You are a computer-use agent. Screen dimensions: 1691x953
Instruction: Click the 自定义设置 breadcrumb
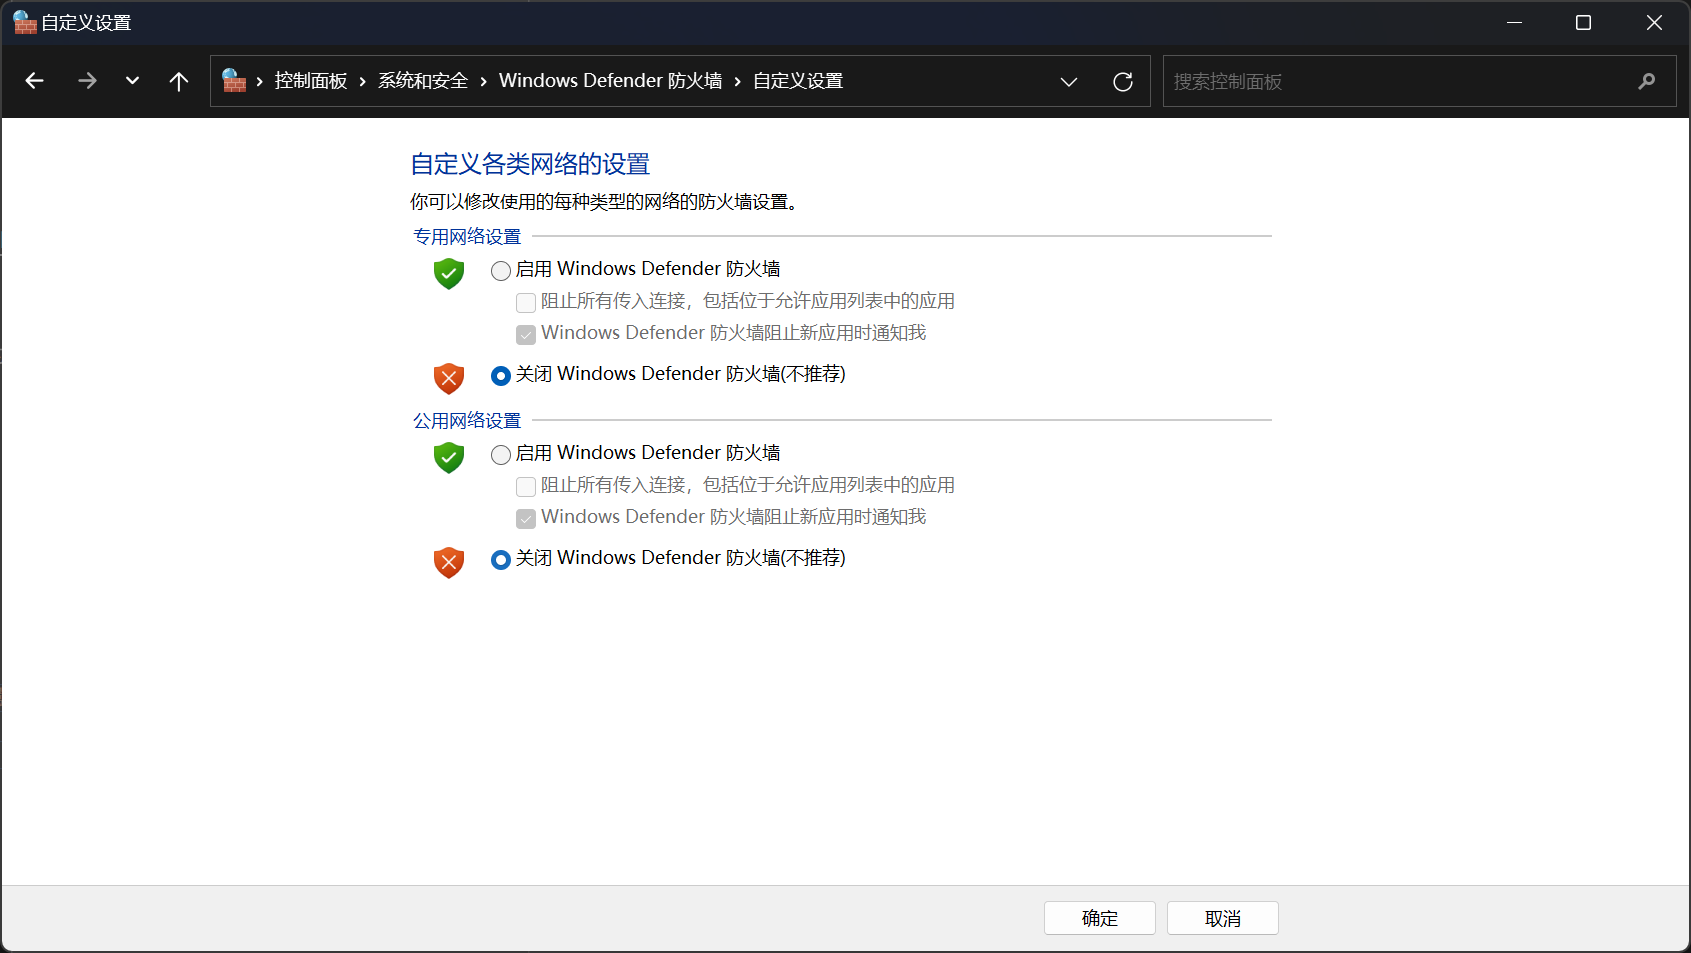798,81
